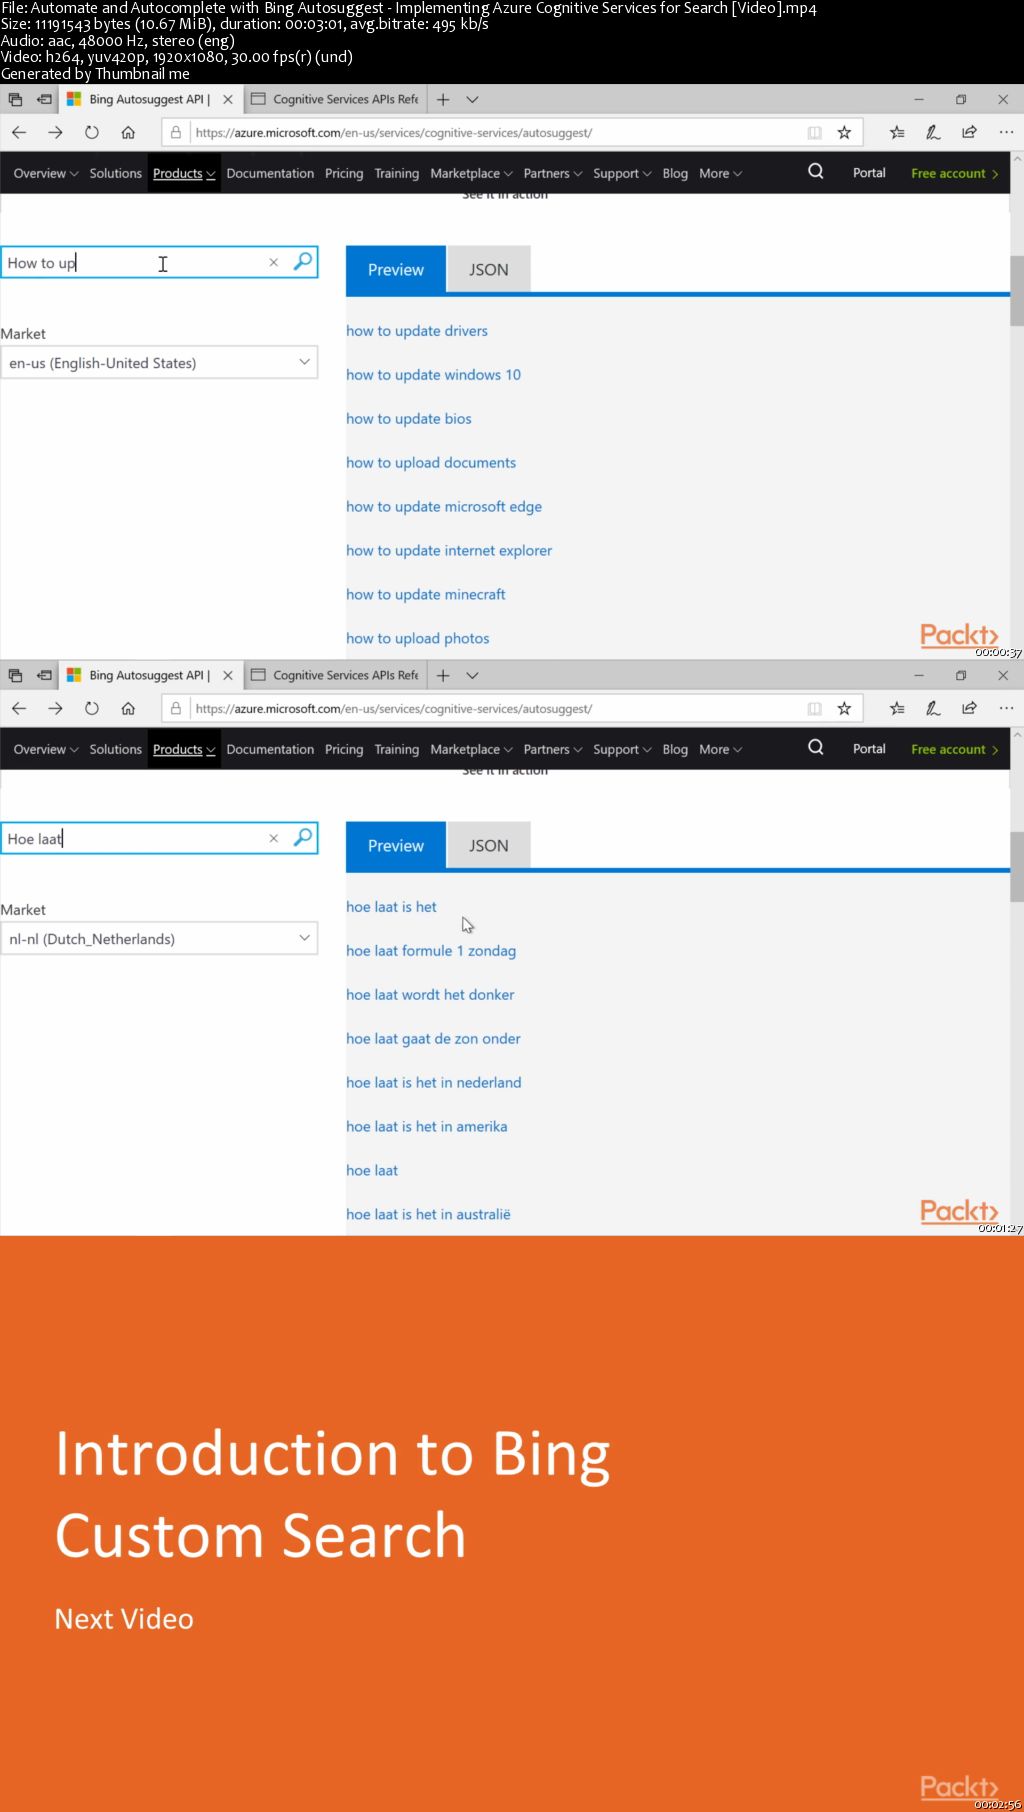Click Share icon in the 'Hoe laat' browser frame

(969, 708)
